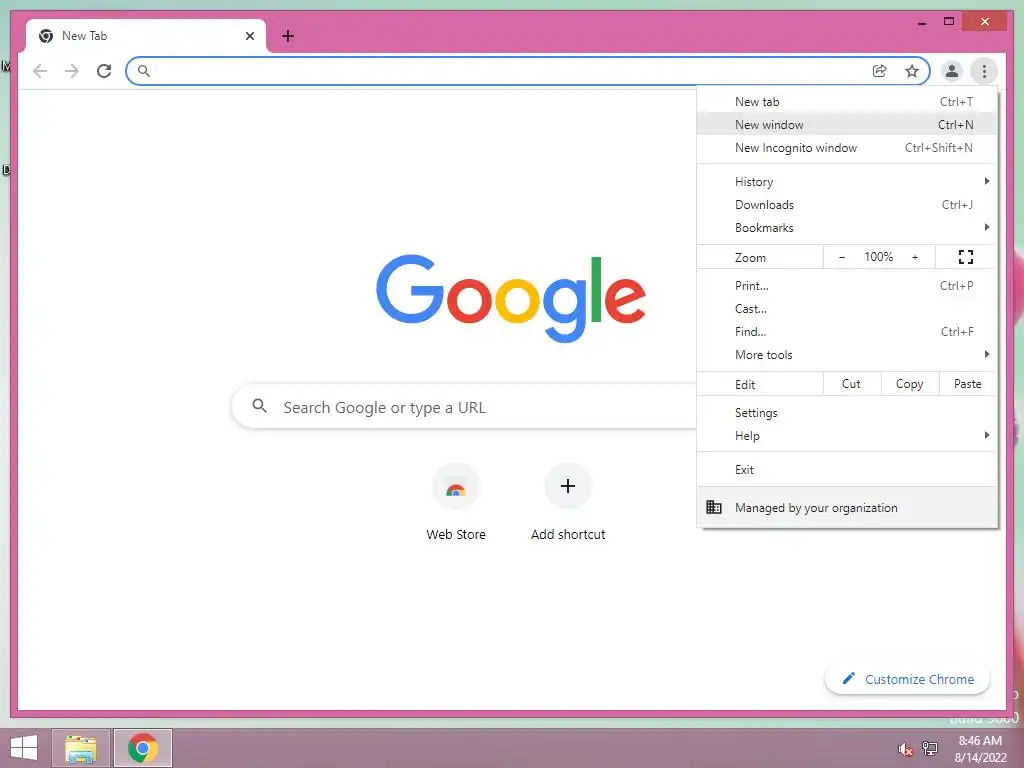
Task: Click Managed by your organization
Action: click(x=847, y=507)
